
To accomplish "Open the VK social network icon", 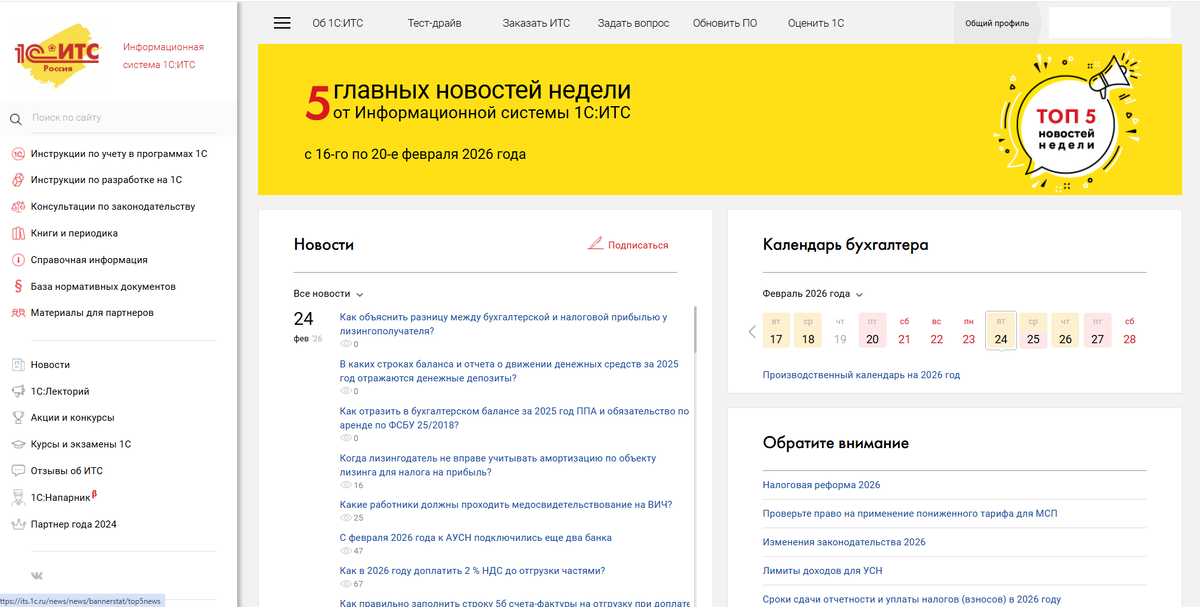I will click(37, 576).
